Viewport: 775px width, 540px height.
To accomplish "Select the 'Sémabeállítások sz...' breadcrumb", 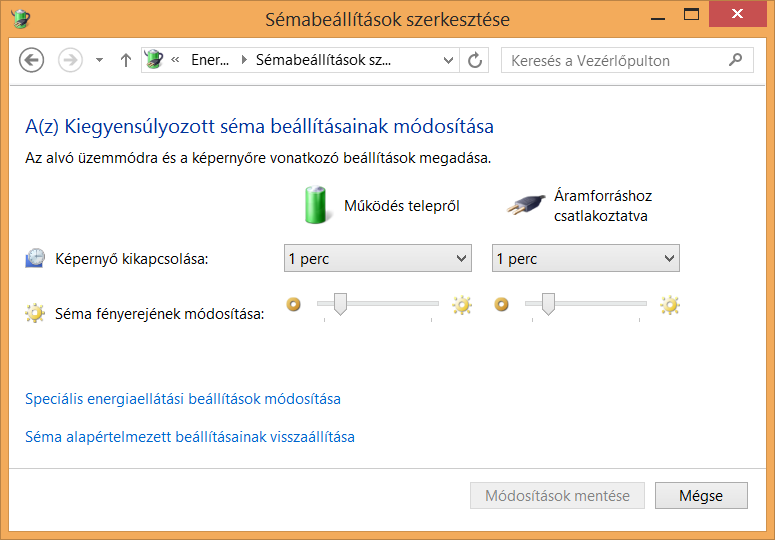I will pos(323,60).
